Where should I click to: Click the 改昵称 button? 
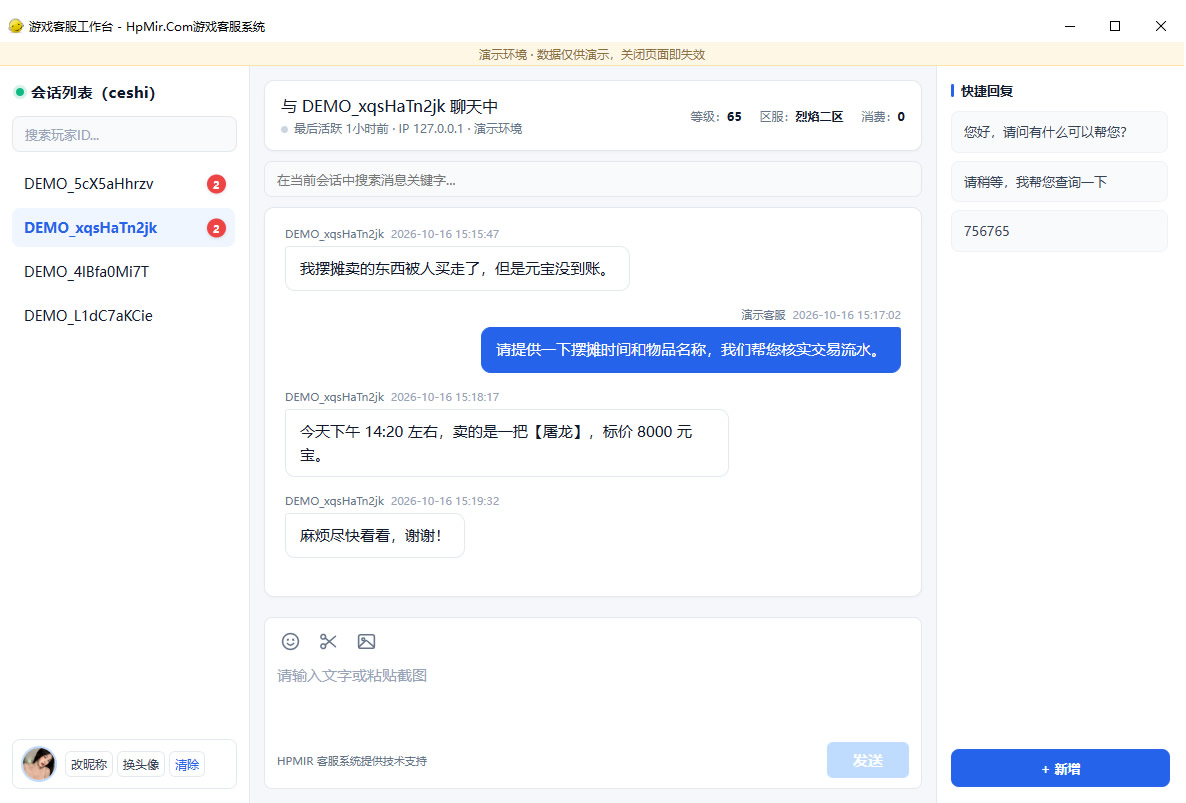coord(88,764)
